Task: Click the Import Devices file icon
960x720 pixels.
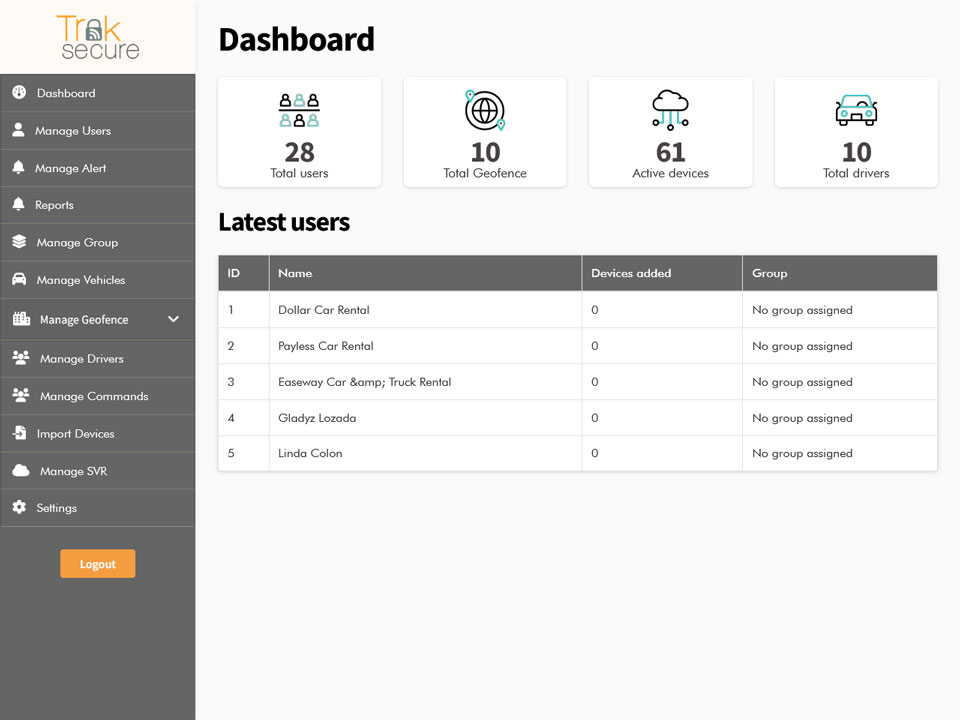Action: click(x=19, y=433)
